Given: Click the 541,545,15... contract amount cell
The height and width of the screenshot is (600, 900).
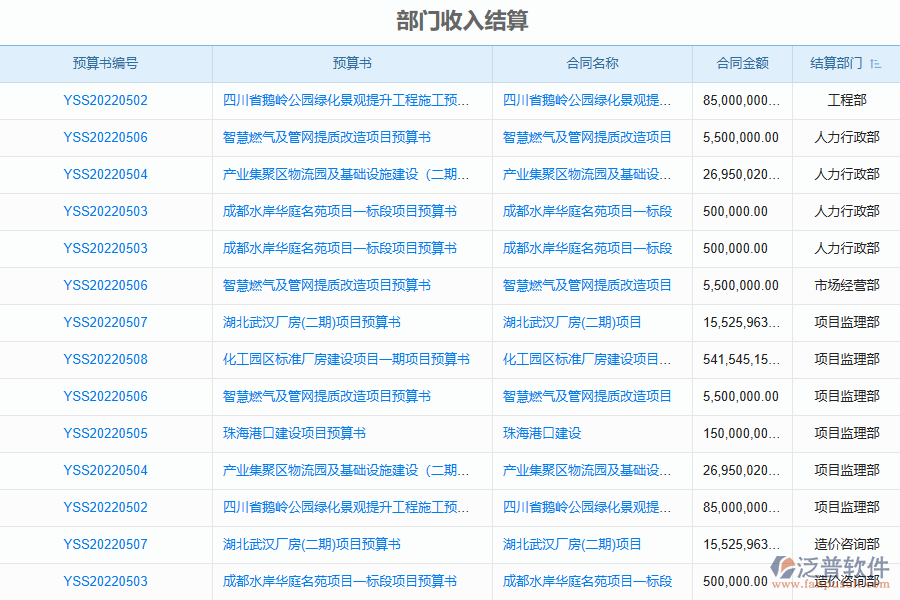Looking at the screenshot, I should click(742, 359).
